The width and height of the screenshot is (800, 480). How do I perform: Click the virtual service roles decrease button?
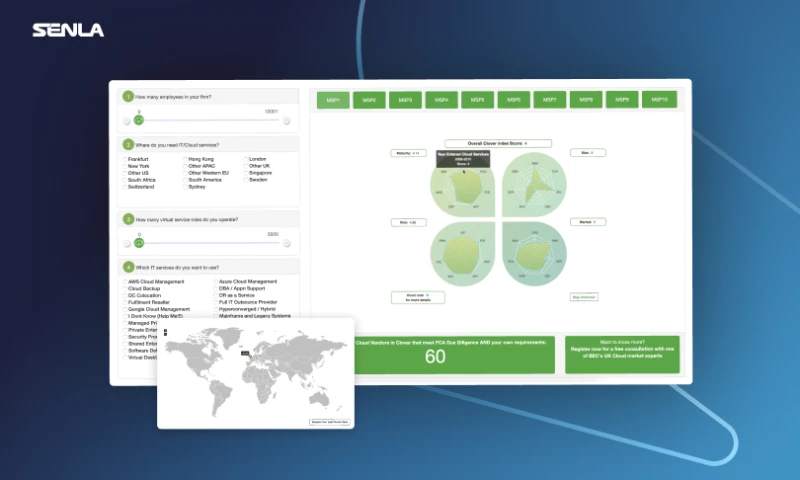tap(127, 243)
